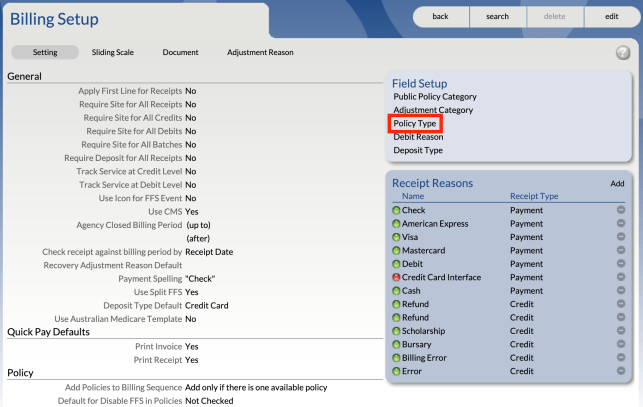
Task: Open Adjustment Category field setup
Action: [433, 110]
